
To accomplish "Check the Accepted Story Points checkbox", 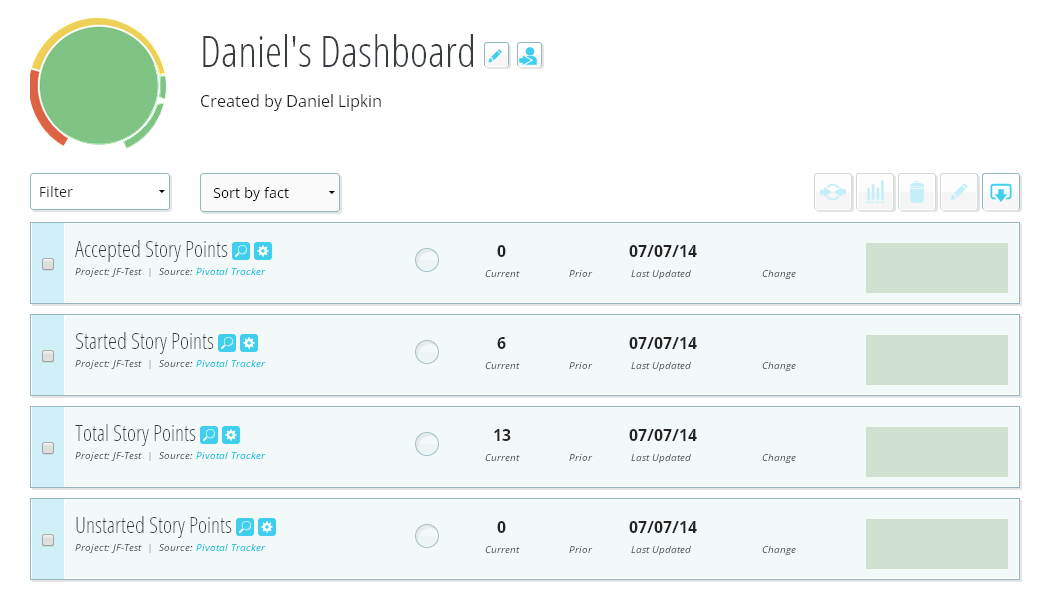I will (48, 264).
